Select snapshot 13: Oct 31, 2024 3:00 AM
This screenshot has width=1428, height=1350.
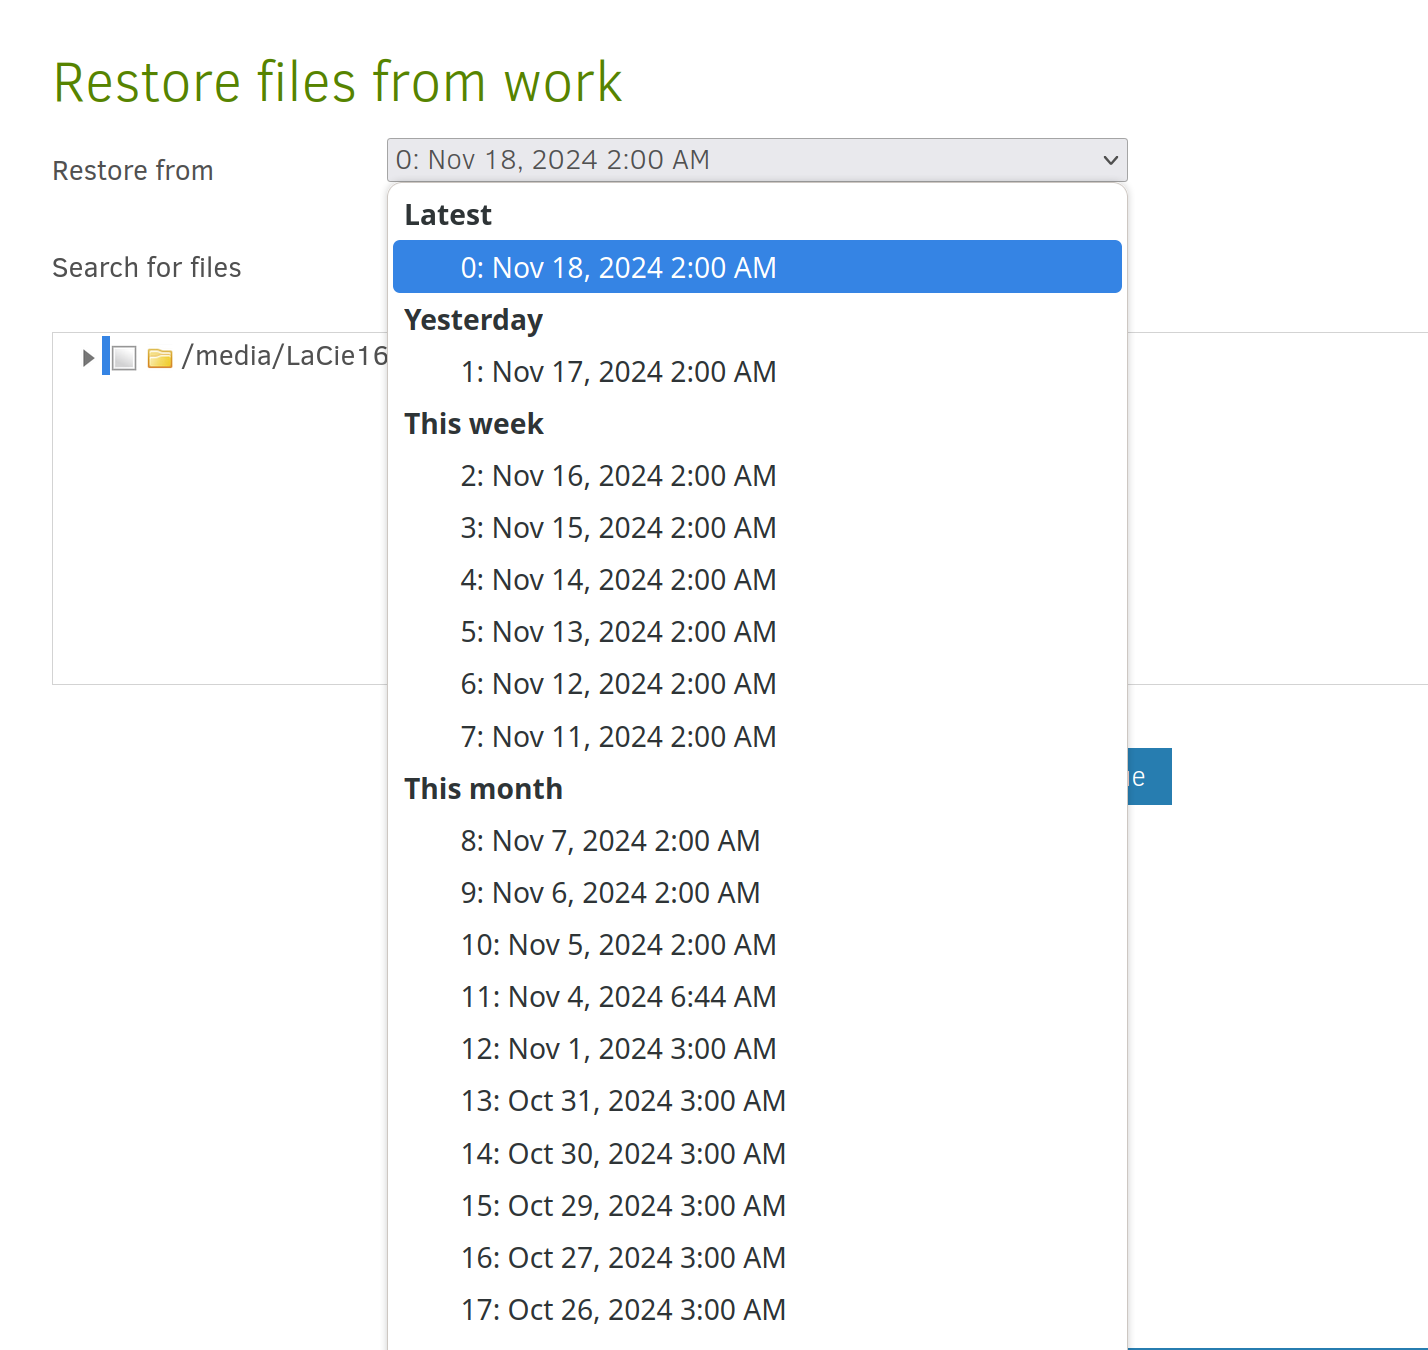point(622,1100)
